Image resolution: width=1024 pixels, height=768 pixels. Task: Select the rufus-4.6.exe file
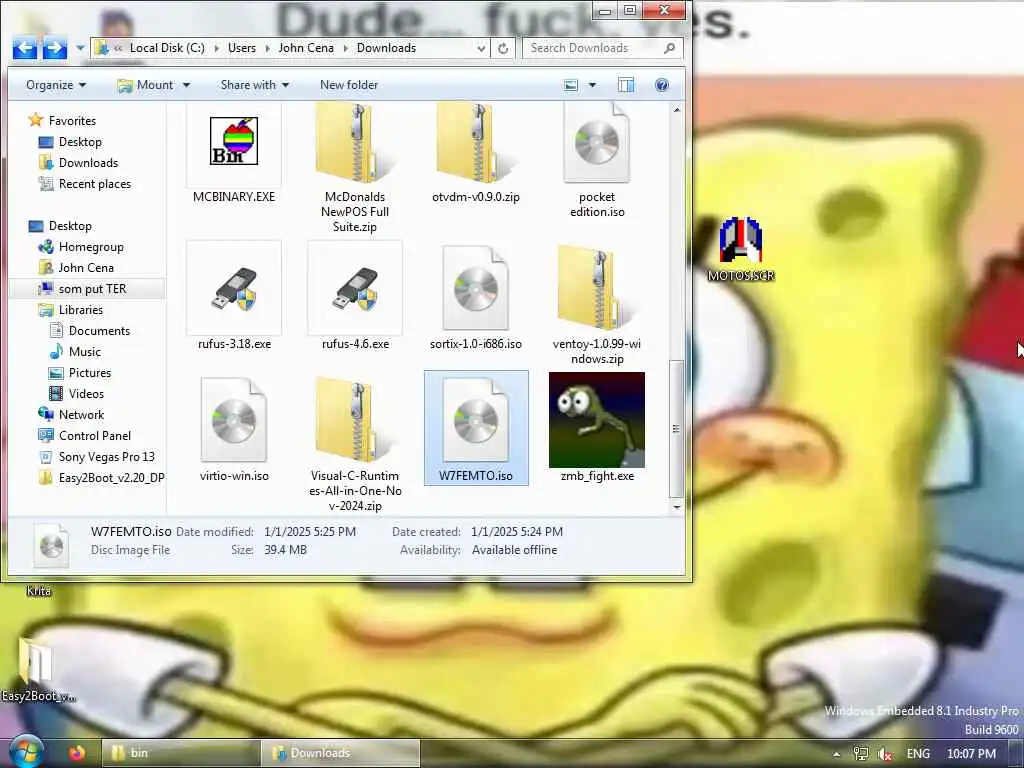click(355, 289)
